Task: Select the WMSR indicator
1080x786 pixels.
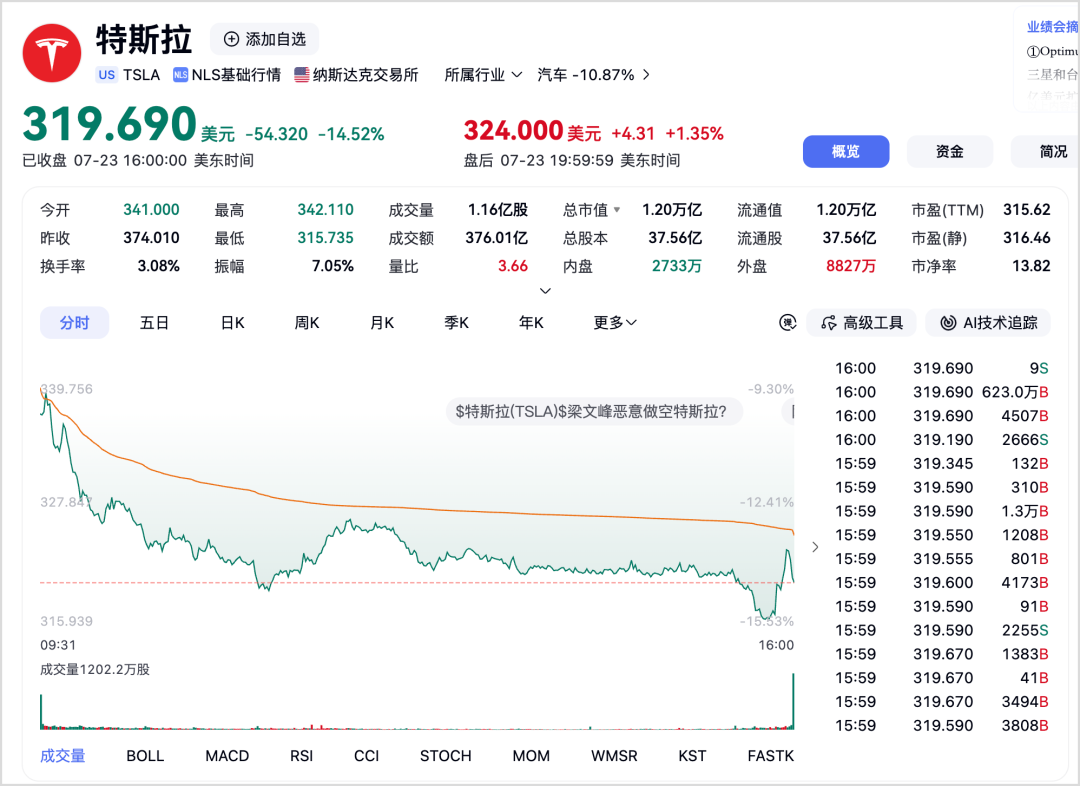Action: (614, 756)
